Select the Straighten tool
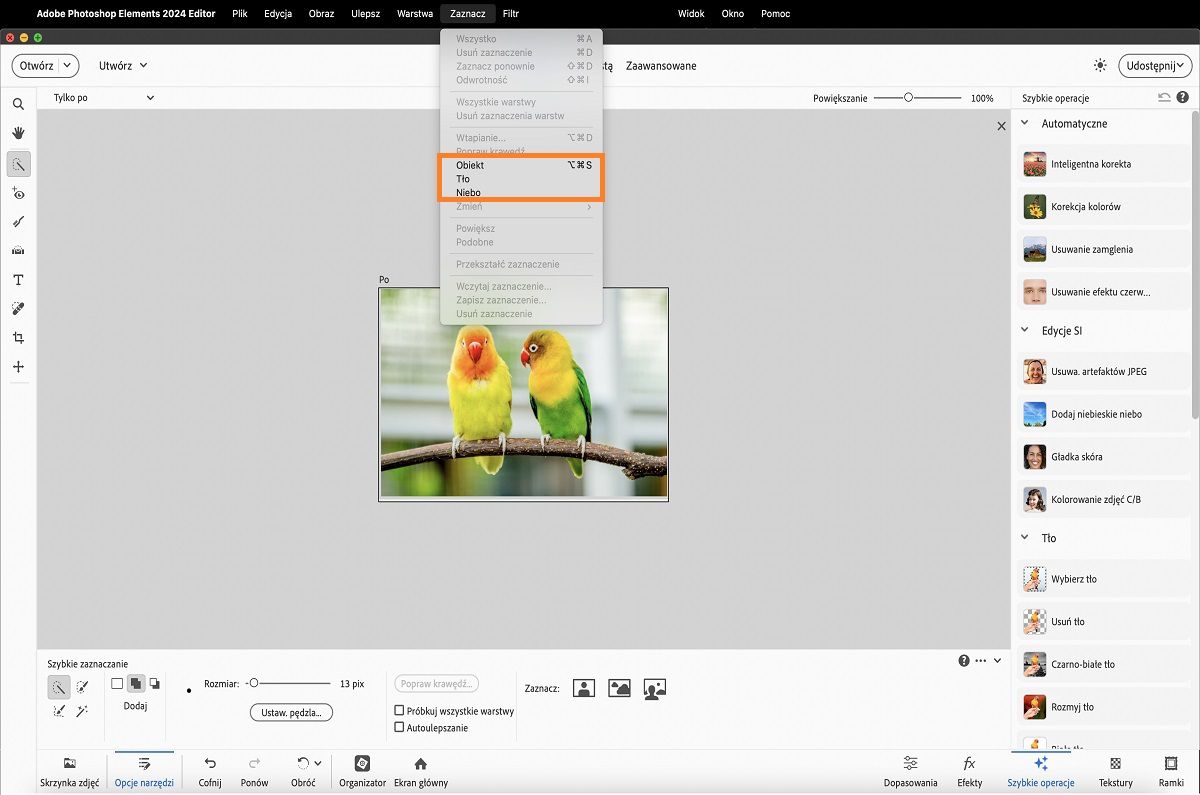Viewport: 1200px width, 795px height. [x=18, y=251]
